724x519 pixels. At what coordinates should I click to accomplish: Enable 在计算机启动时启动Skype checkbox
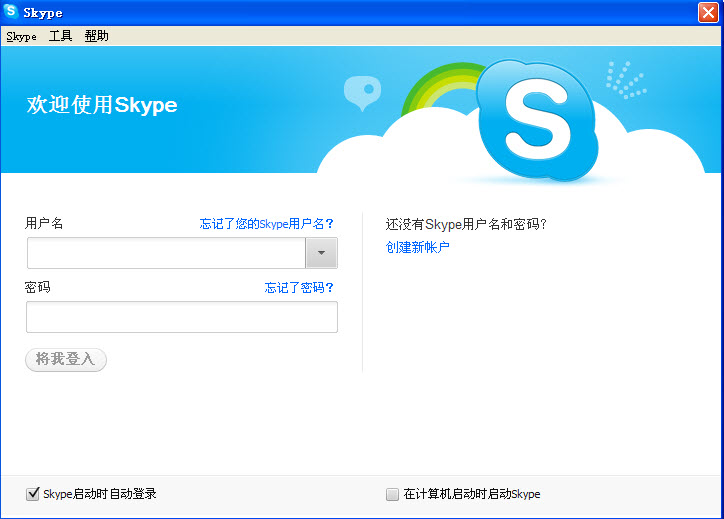pos(392,494)
